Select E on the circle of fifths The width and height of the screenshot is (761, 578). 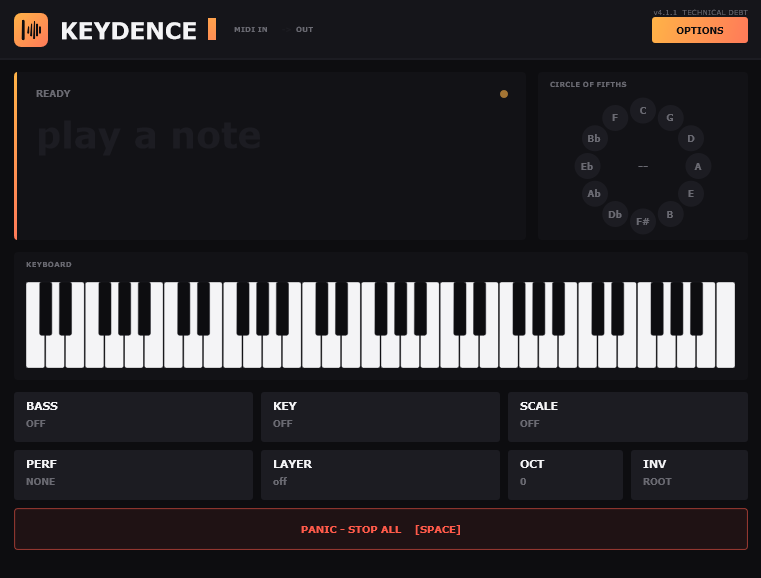pyautogui.click(x=691, y=194)
